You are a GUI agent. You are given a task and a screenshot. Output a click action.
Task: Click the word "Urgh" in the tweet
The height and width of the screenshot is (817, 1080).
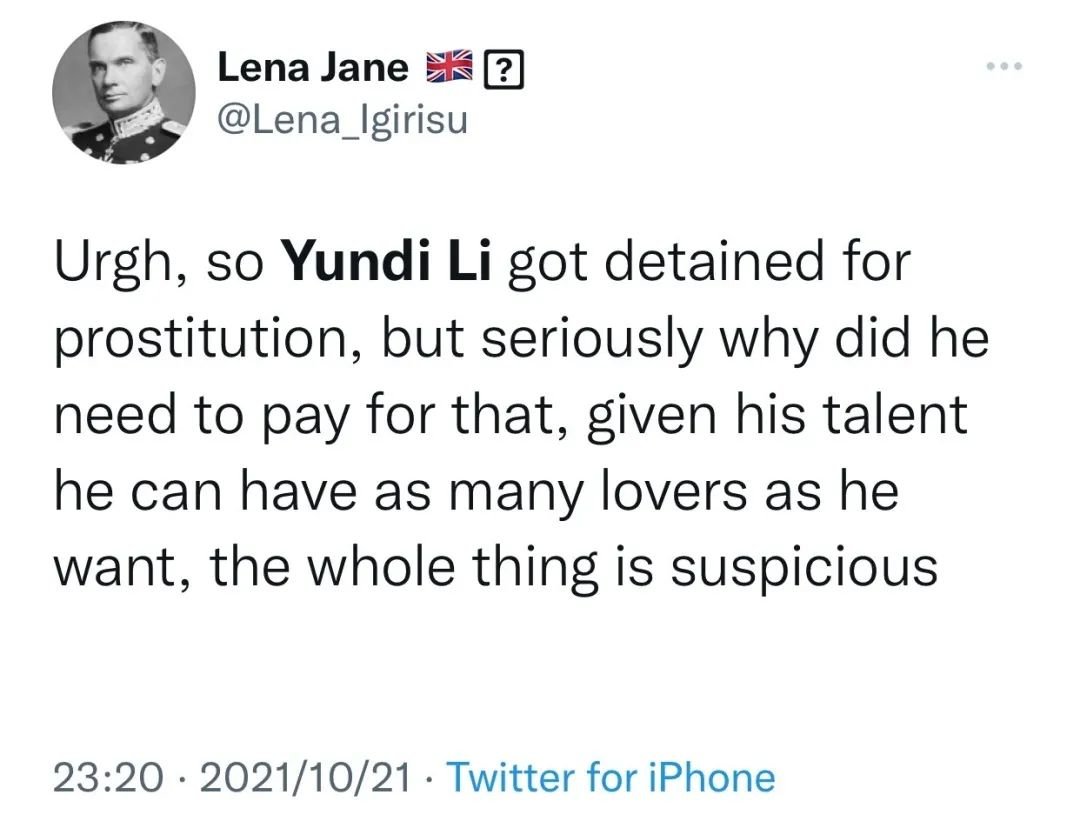click(113, 263)
